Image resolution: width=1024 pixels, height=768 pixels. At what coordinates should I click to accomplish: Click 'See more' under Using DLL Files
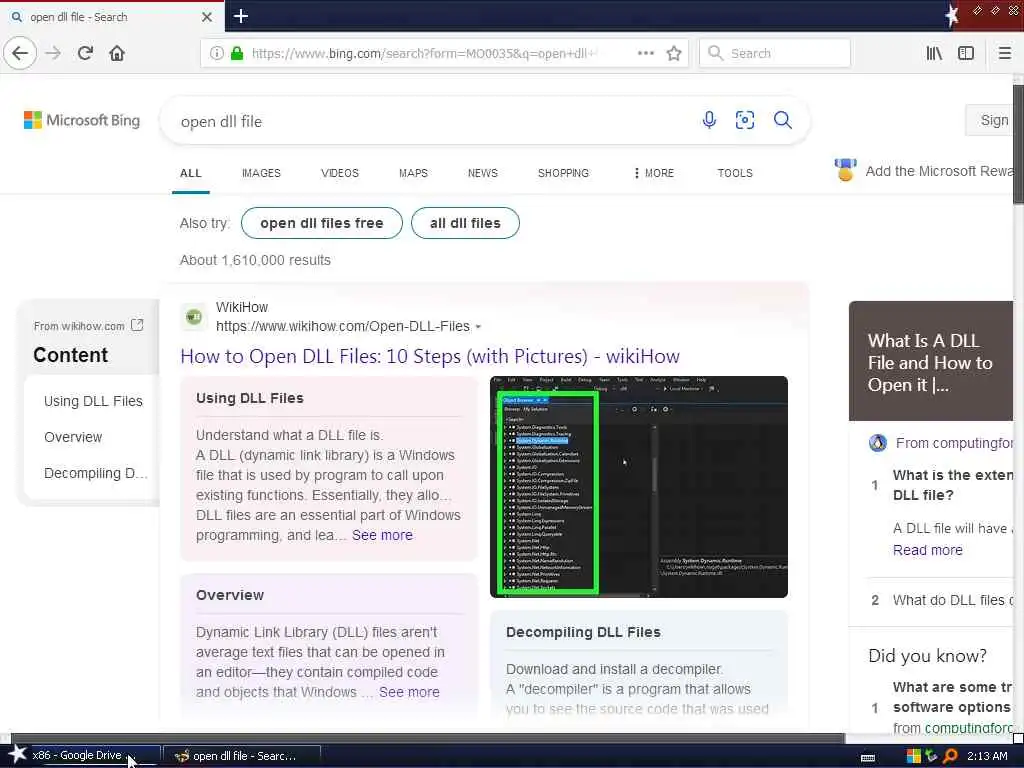click(382, 535)
